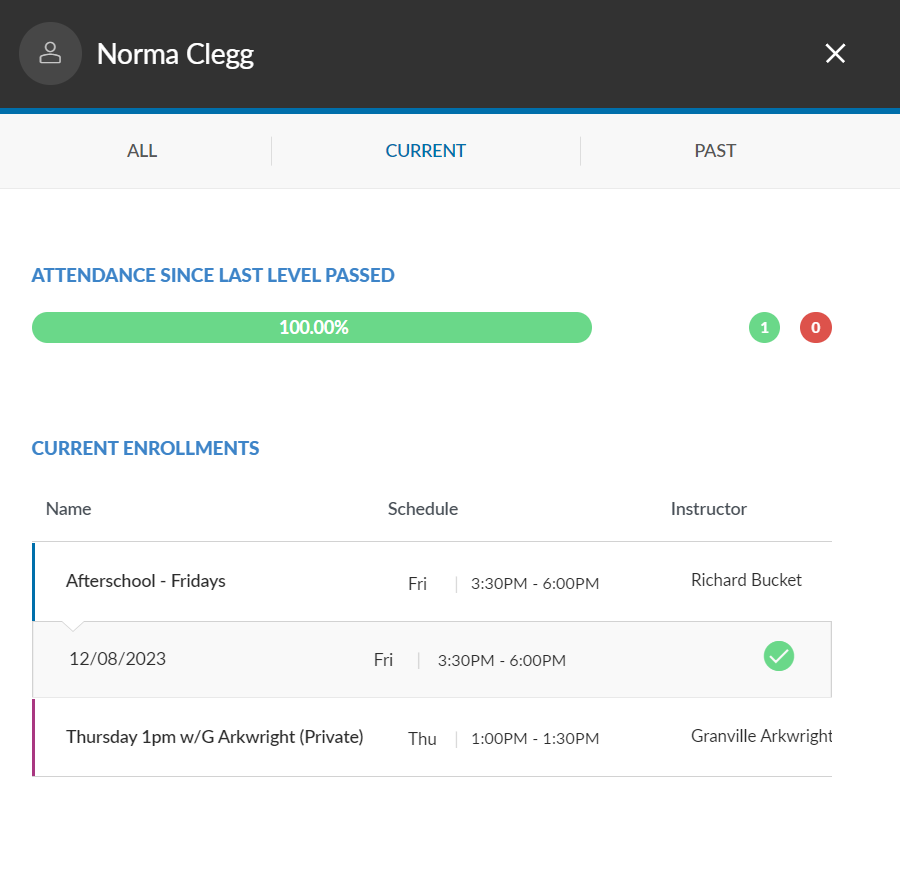
Task: Select the CURRENT tab
Action: click(425, 151)
